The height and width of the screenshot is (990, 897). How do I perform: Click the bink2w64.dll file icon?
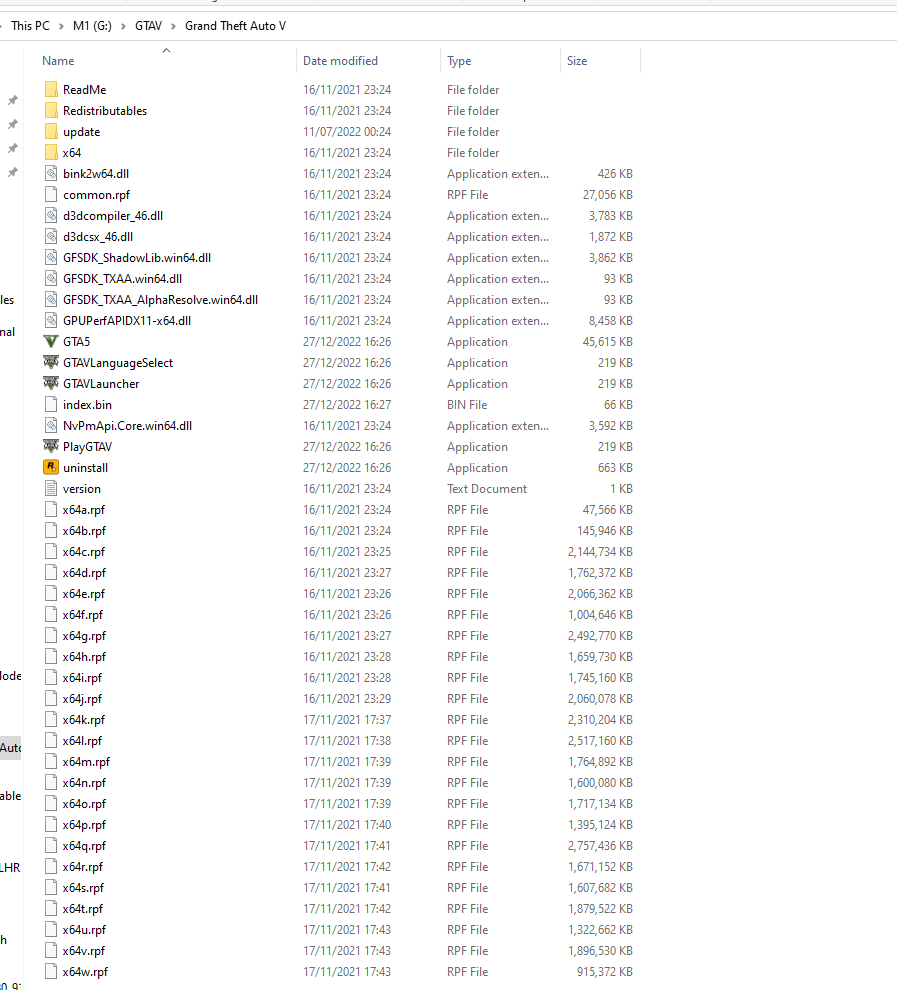[x=51, y=174]
